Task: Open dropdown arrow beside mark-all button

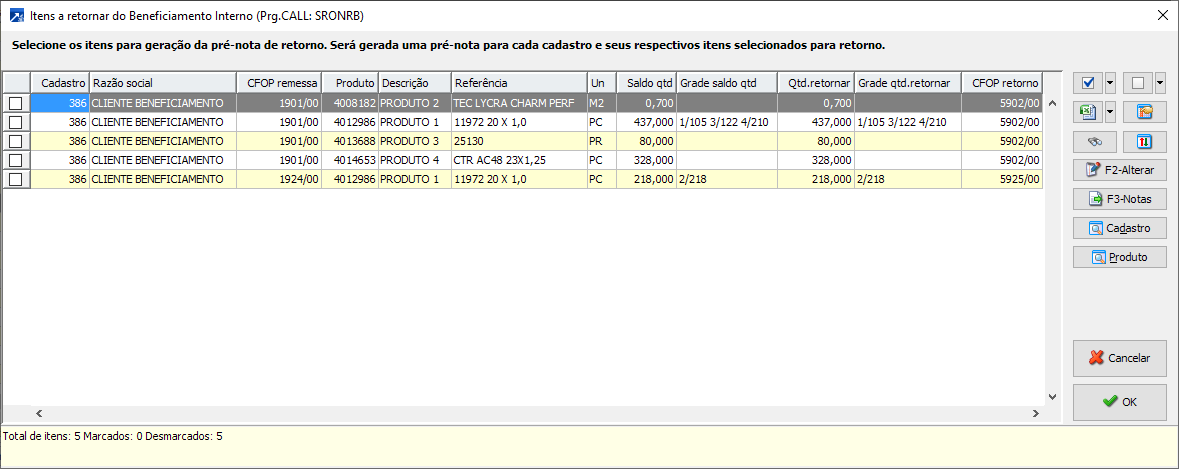Action: coord(1110,83)
